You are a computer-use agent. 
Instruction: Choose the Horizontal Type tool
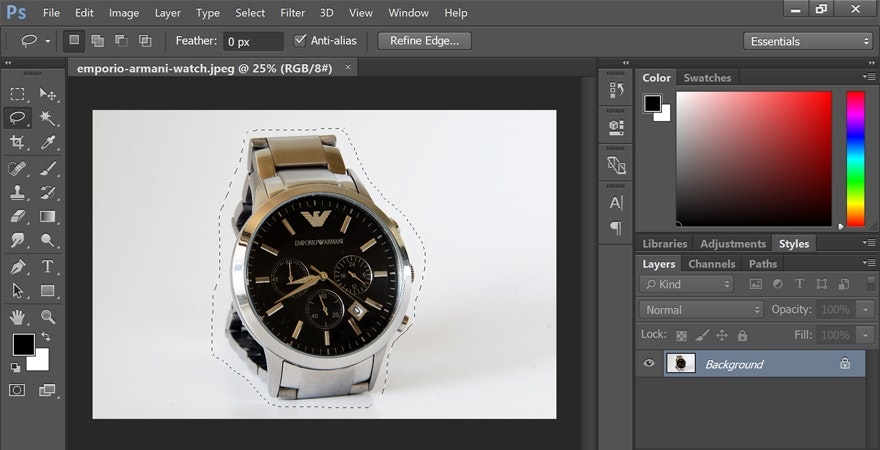click(x=47, y=266)
